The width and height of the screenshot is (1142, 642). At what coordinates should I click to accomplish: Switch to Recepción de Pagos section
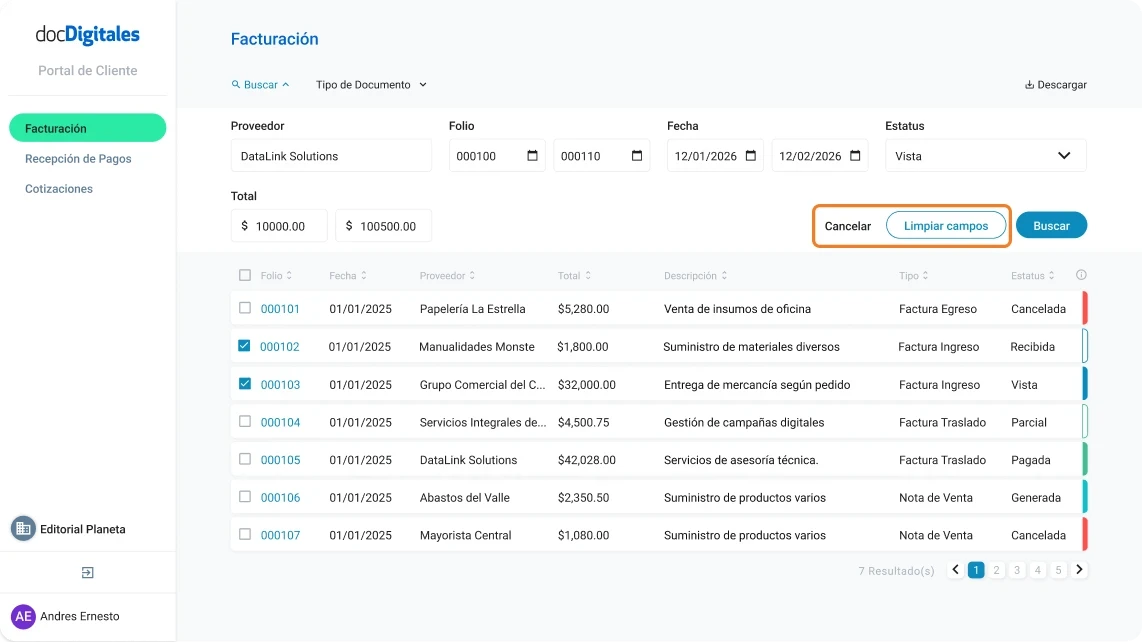coord(76,158)
